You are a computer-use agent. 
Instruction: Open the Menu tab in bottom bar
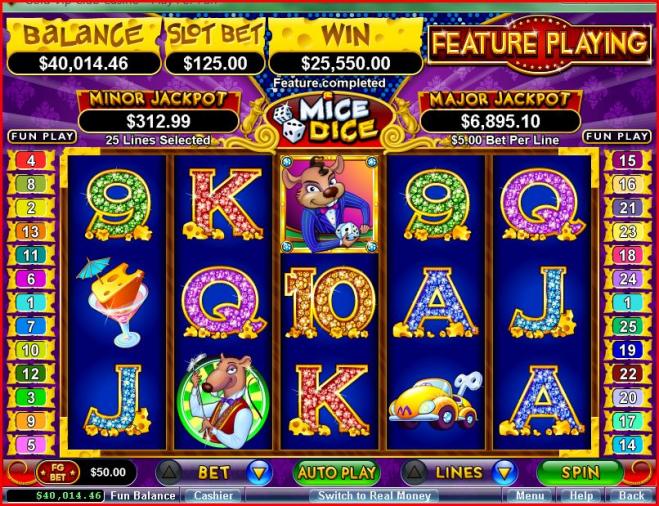(x=529, y=496)
